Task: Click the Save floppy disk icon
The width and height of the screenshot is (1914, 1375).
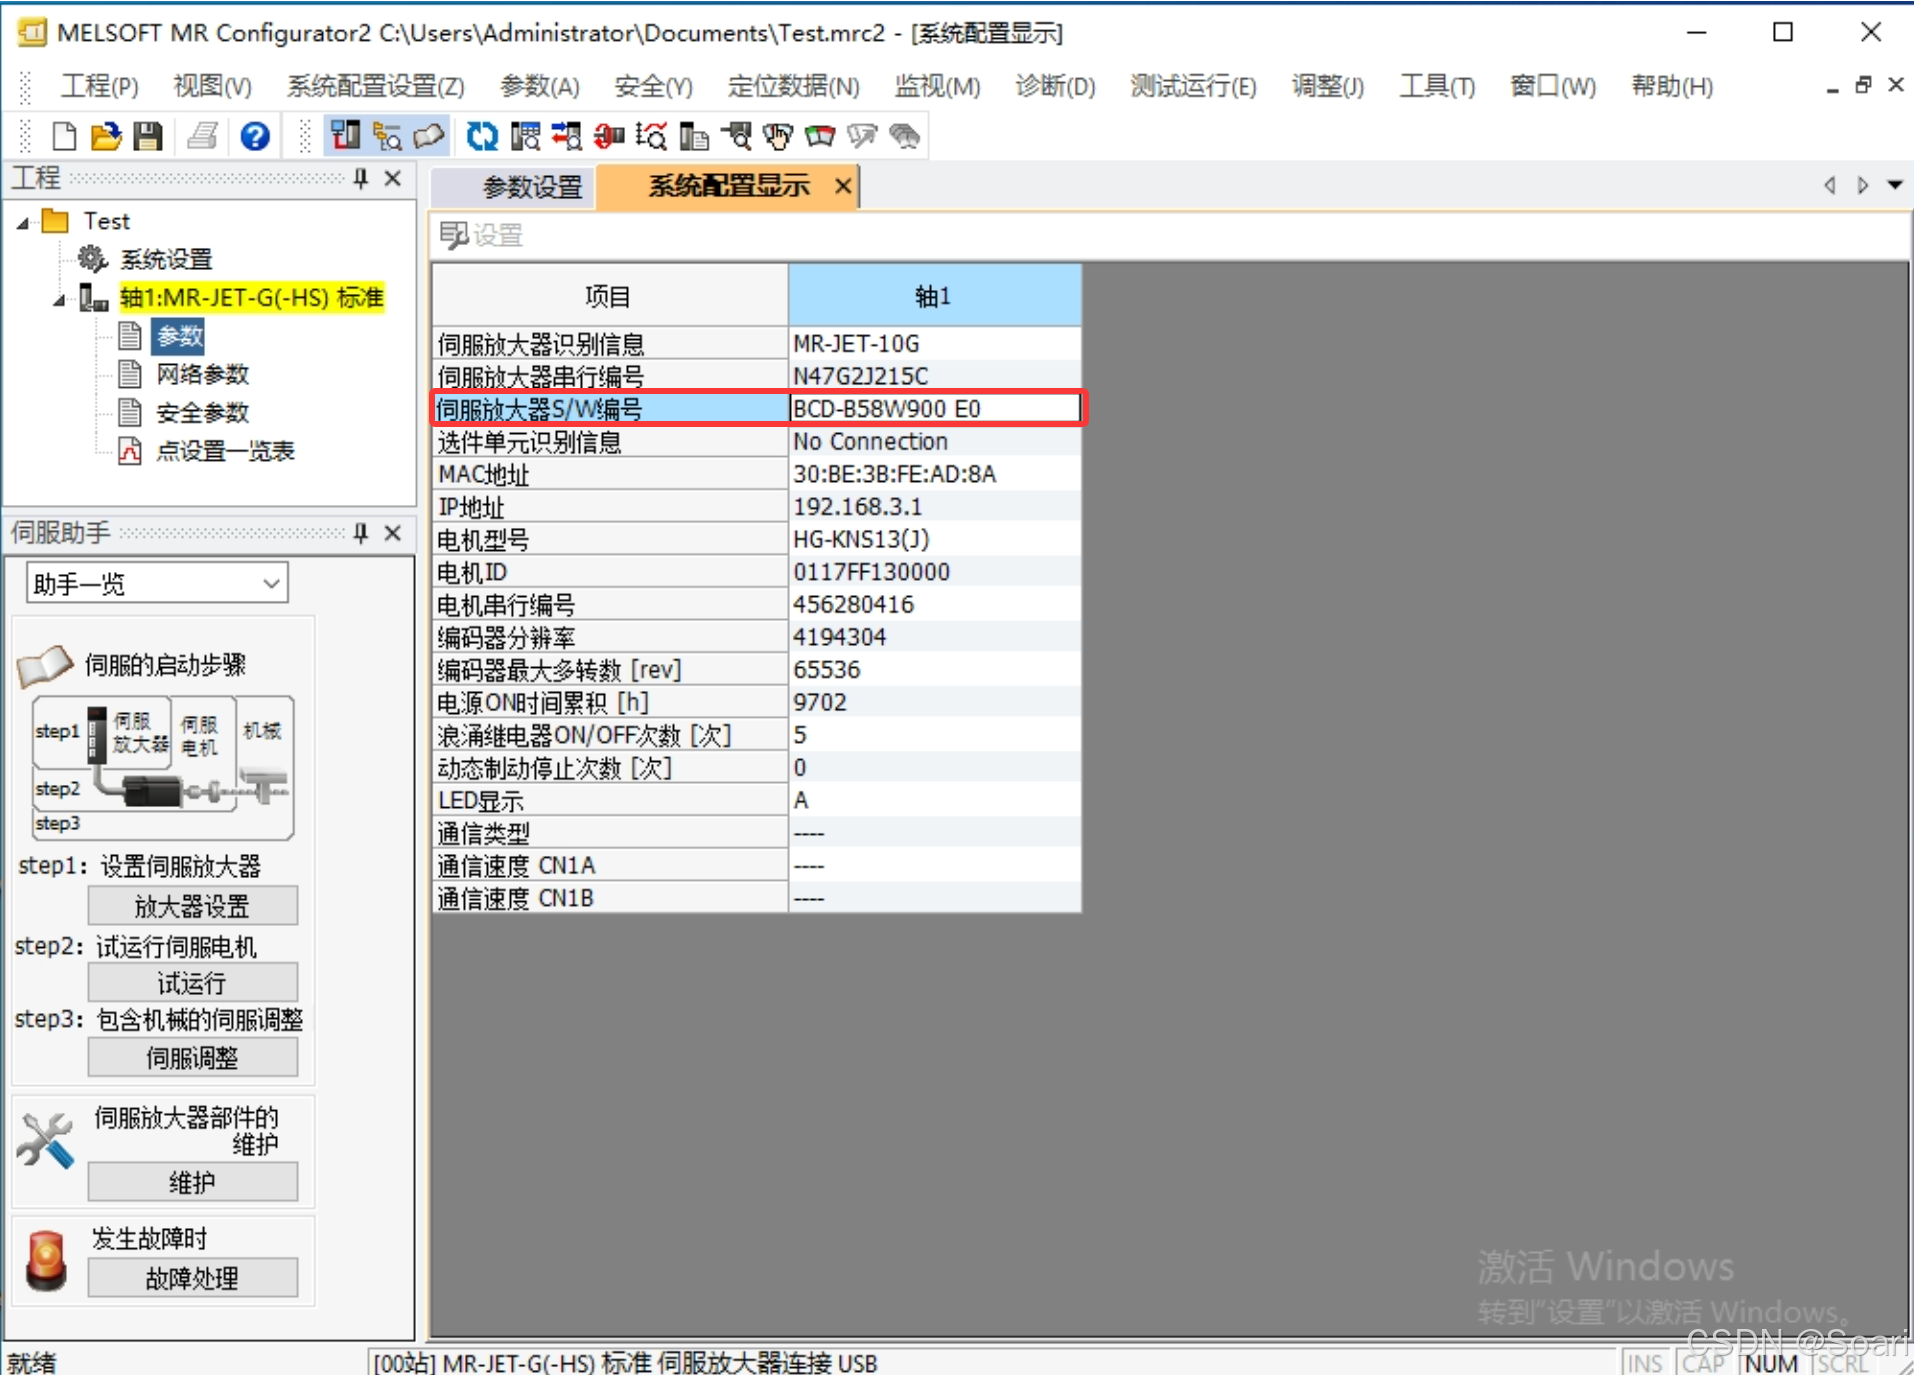Action: (x=148, y=136)
